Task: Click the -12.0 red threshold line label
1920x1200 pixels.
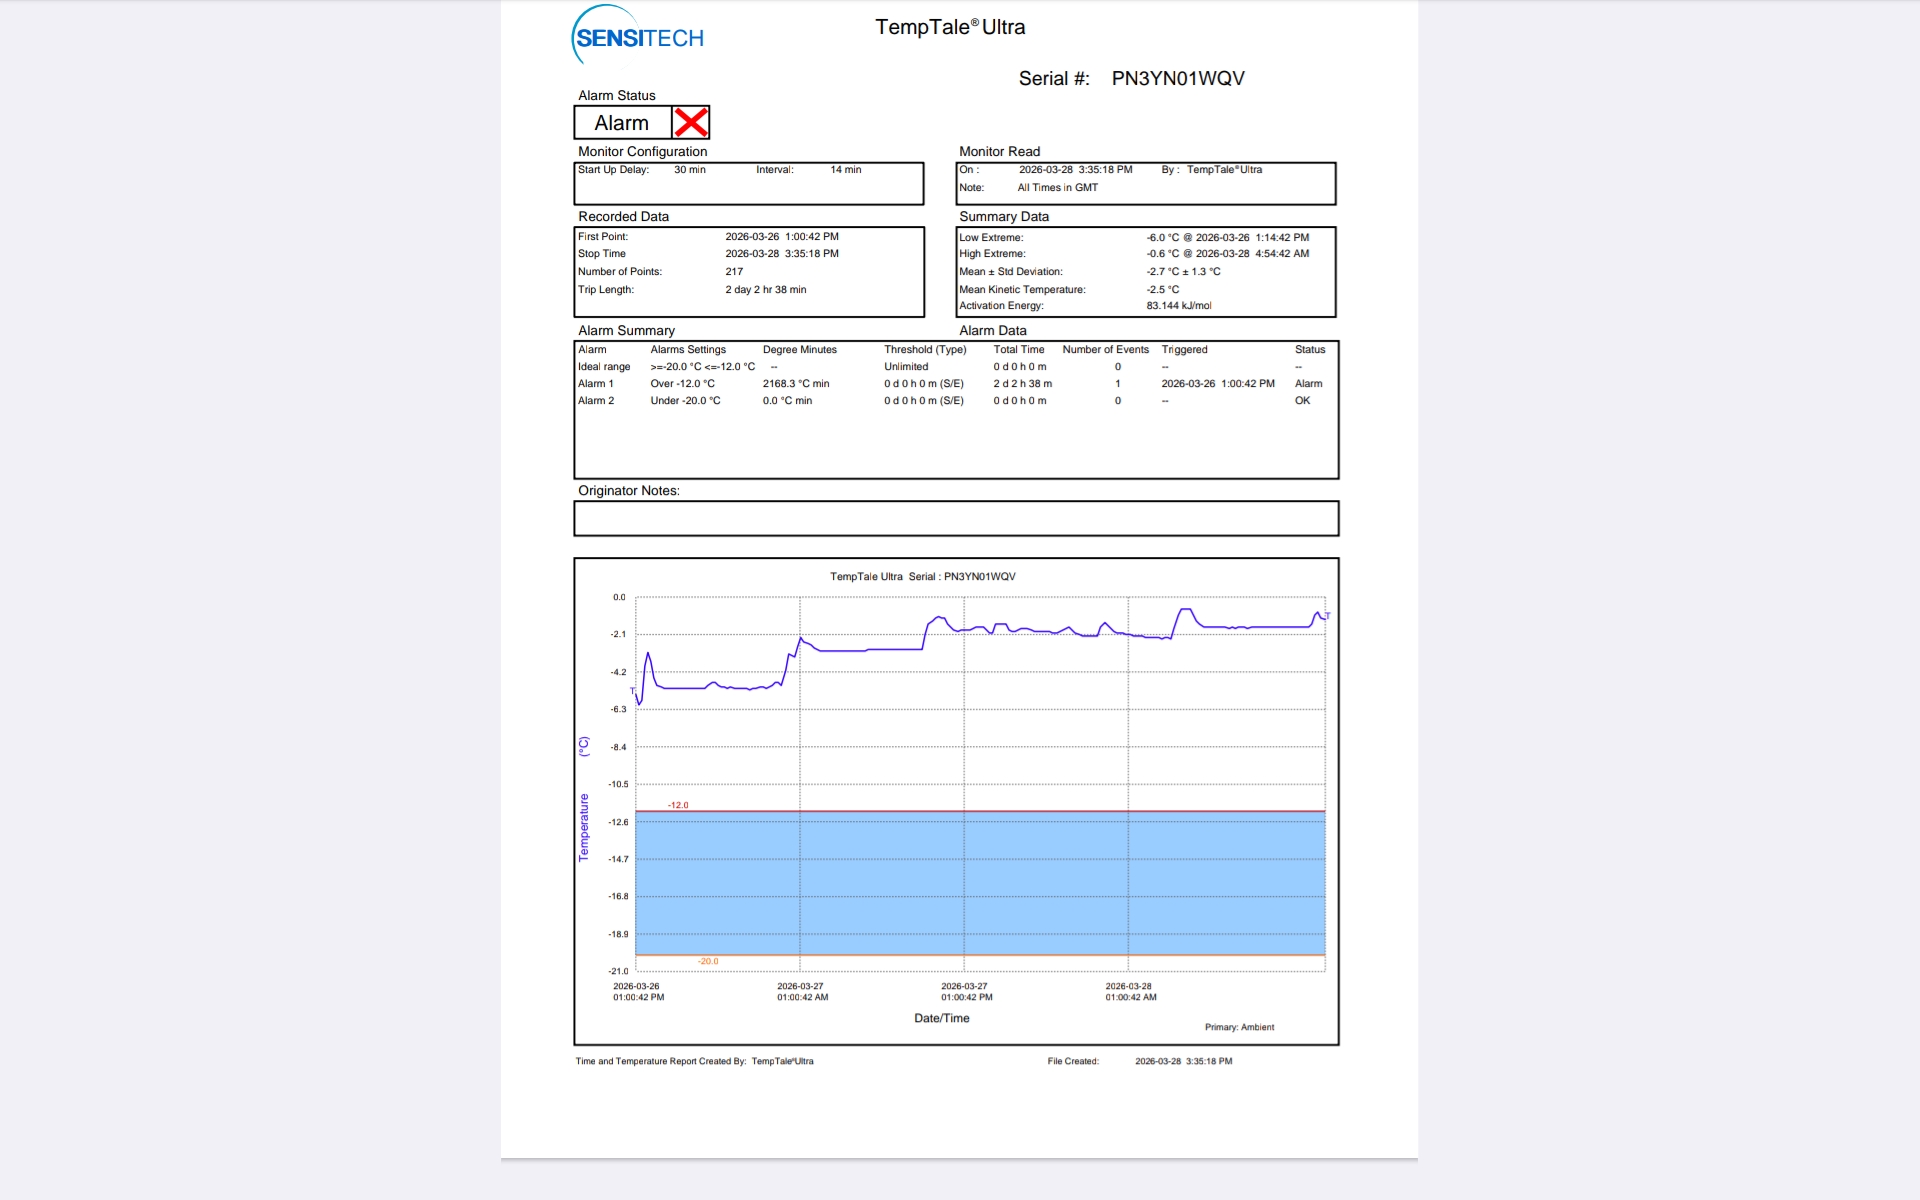Action: 678,805
